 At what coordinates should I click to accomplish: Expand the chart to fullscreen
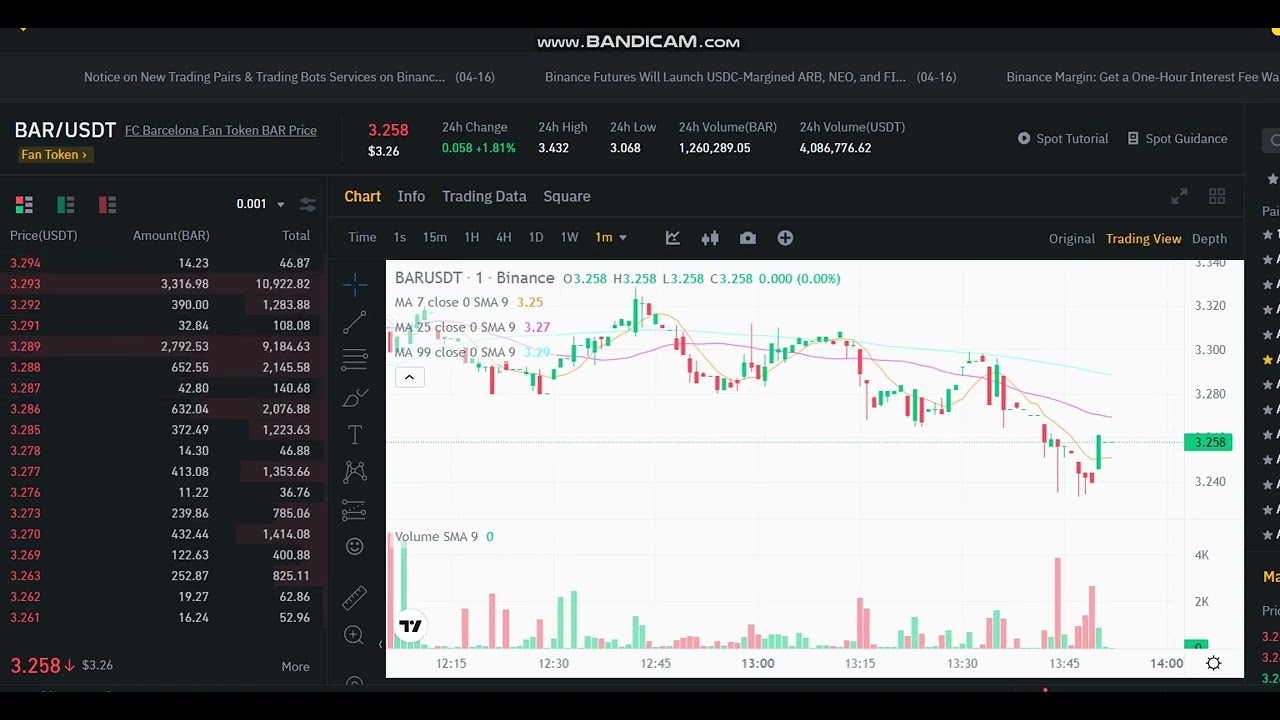pos(1180,197)
